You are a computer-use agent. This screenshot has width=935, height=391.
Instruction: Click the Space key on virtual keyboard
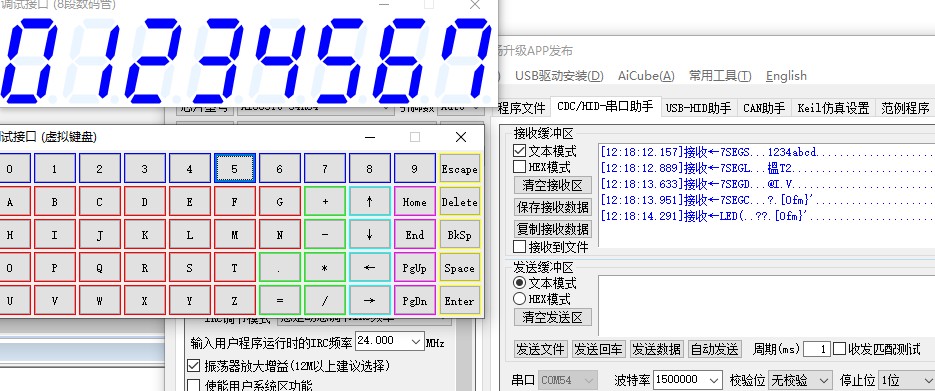pos(459,268)
